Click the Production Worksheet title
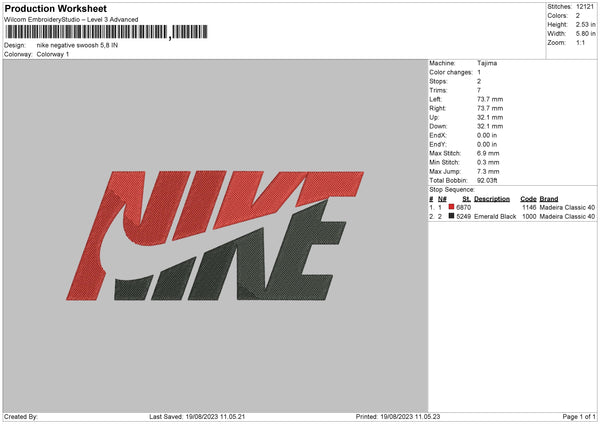Viewport: 600px width, 424px height. pyautogui.click(x=55, y=8)
